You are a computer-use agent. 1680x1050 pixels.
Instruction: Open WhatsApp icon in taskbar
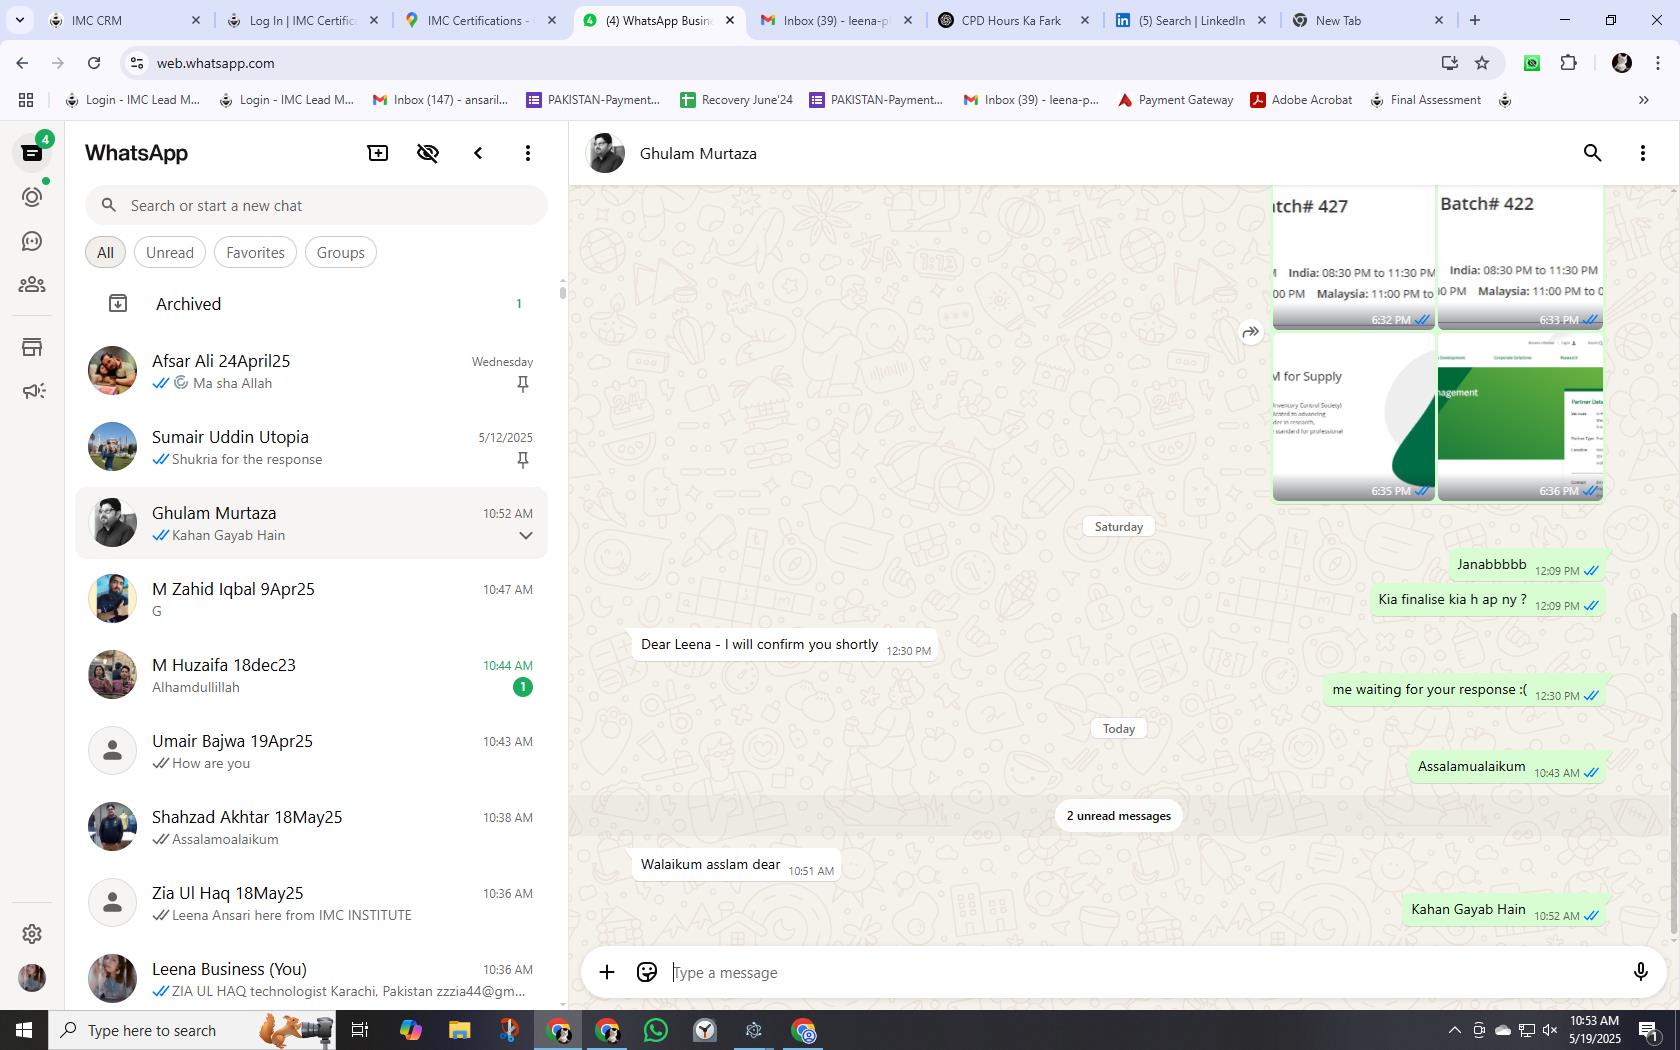coord(656,1030)
